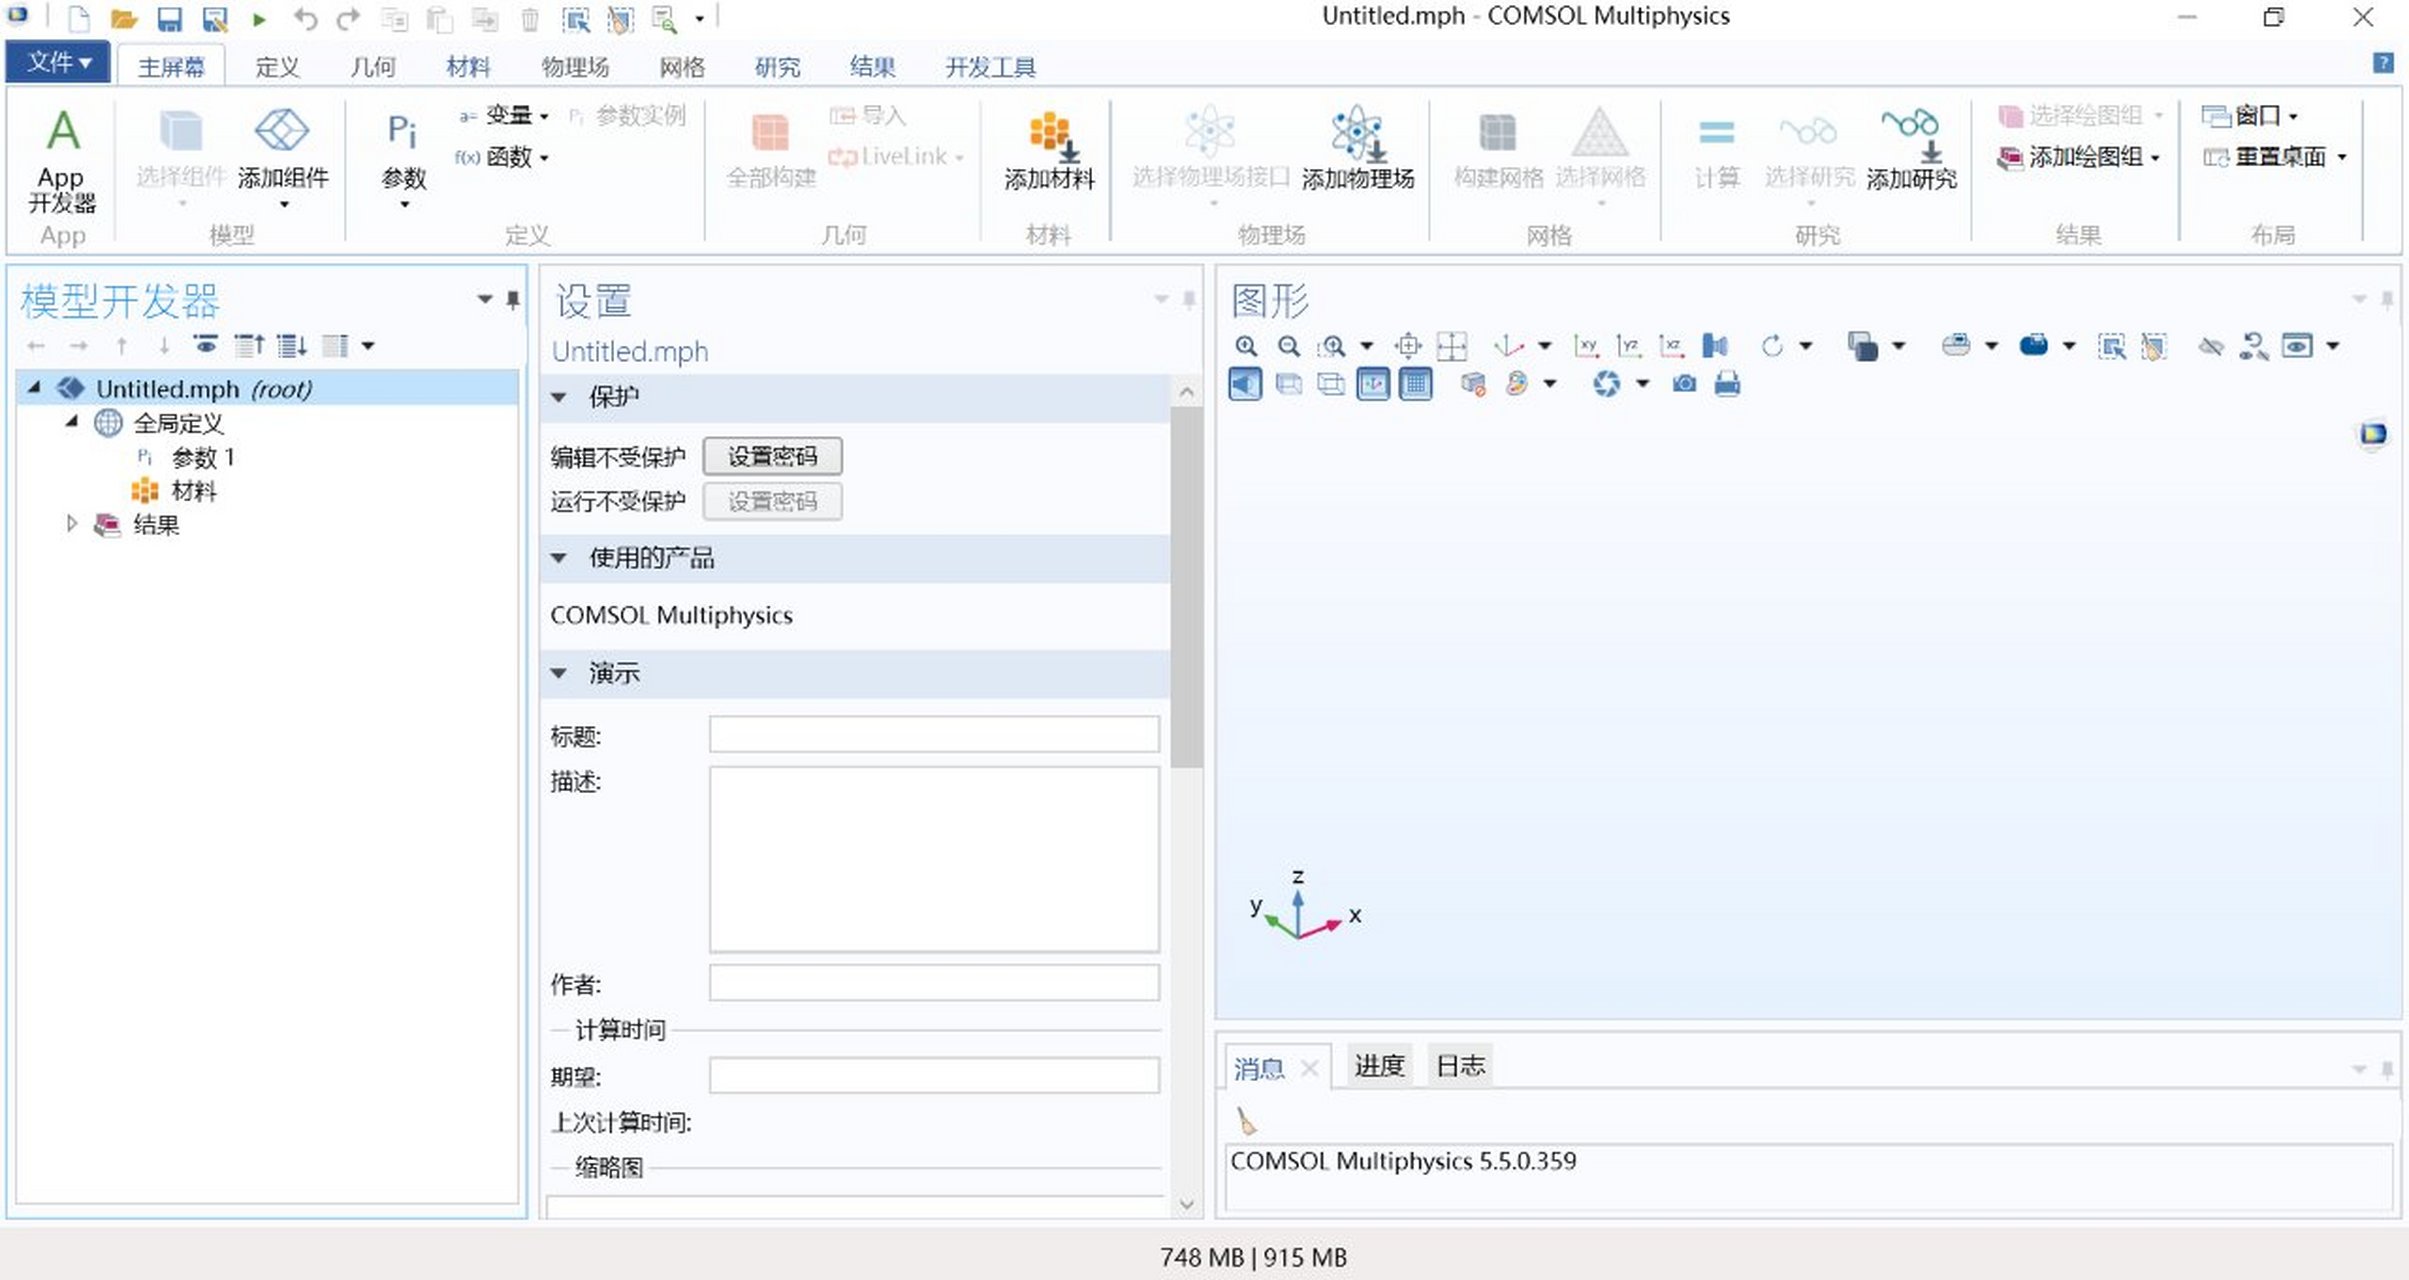Take a snapshot with the camera icon

1684,384
